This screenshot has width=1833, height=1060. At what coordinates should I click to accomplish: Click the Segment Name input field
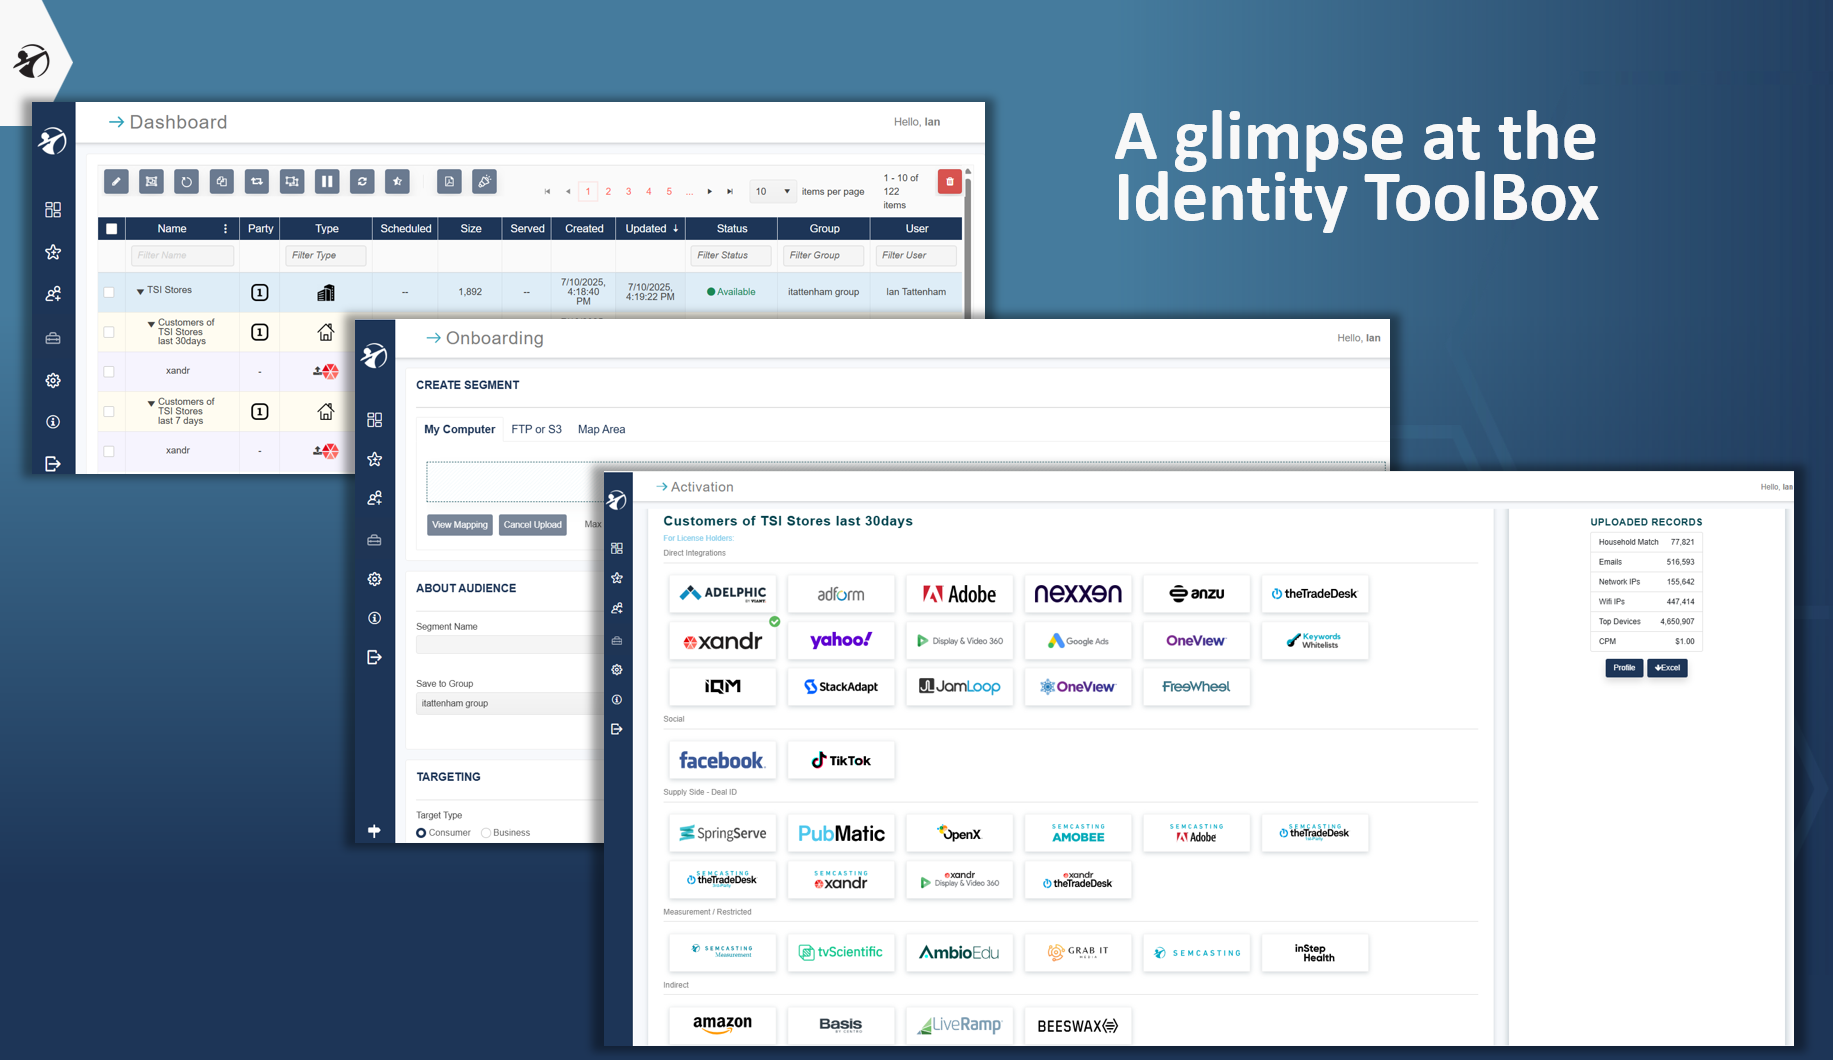(x=510, y=645)
